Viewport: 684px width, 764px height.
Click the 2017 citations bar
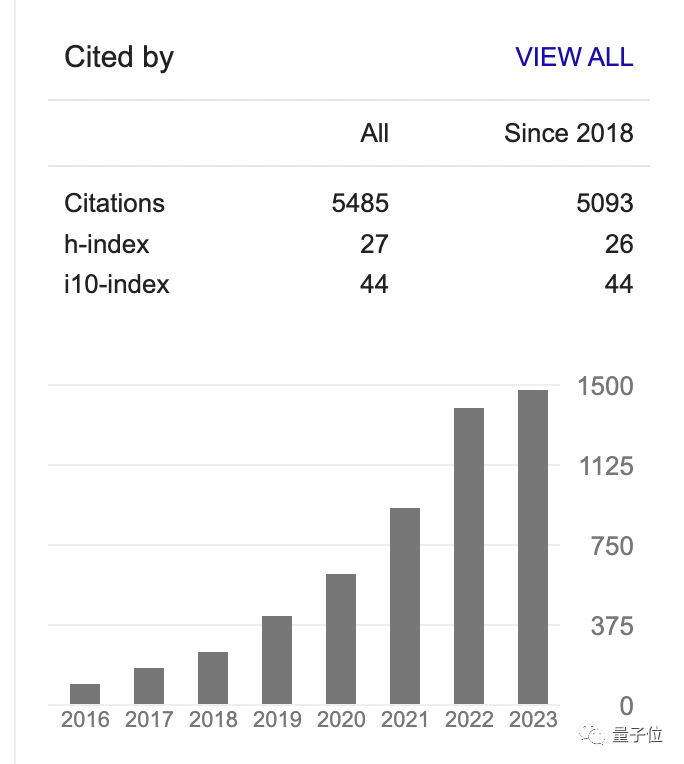point(149,686)
